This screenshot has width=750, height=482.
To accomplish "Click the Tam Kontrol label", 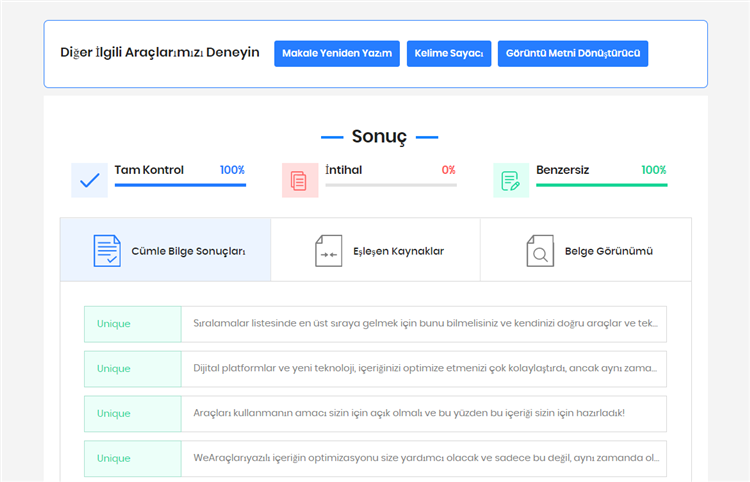I will 149,170.
